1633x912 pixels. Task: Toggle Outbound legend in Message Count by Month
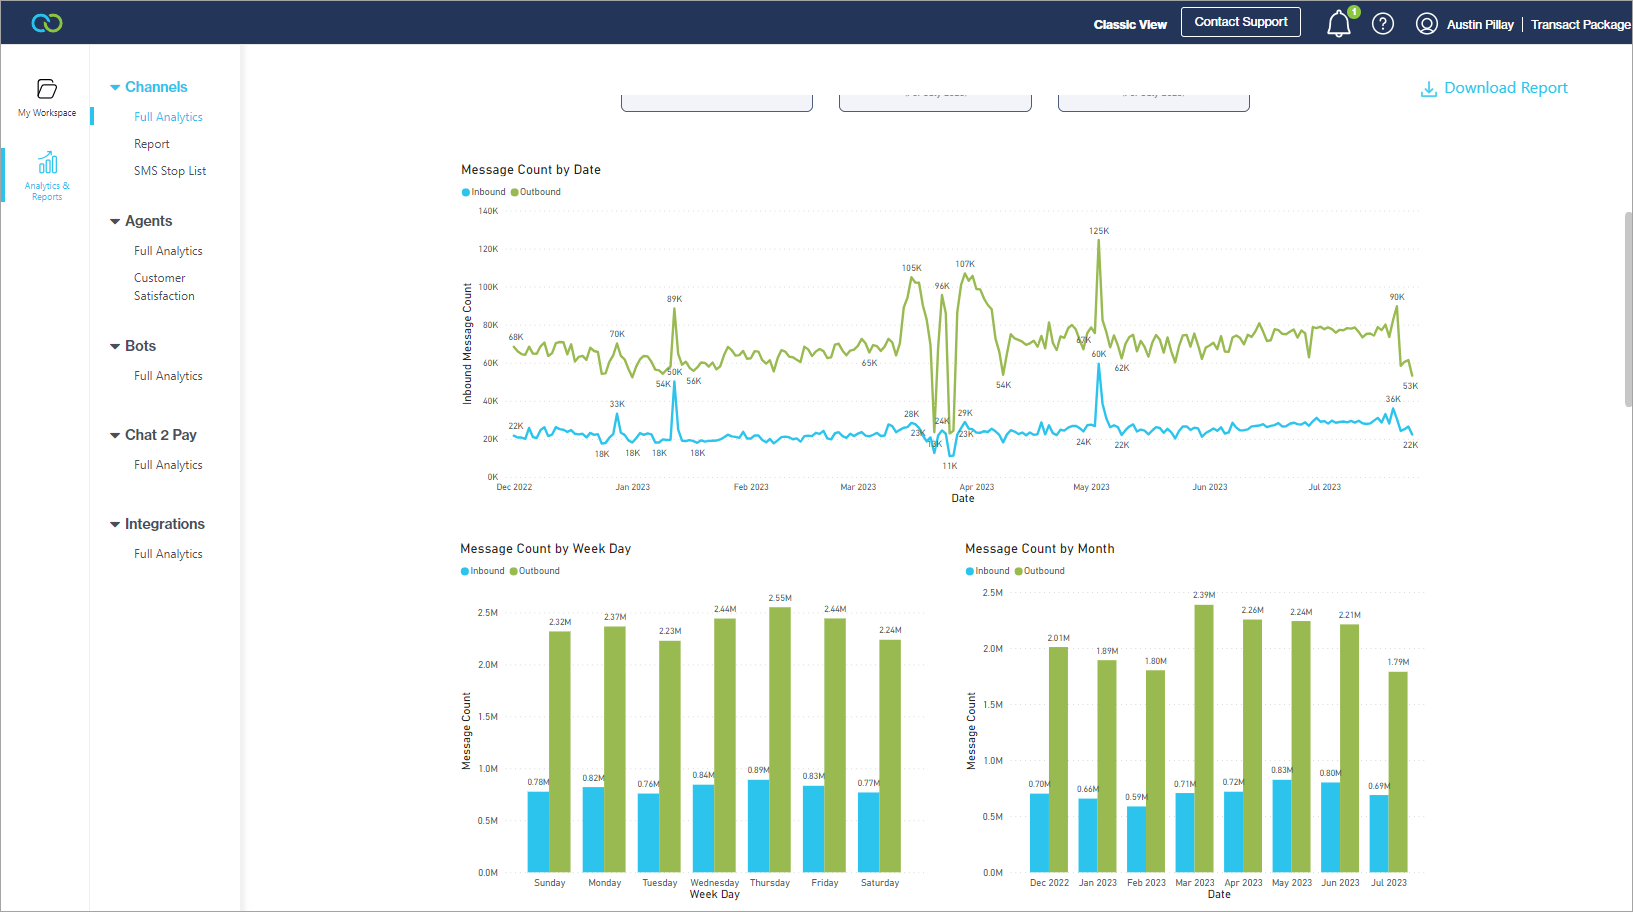pyautogui.click(x=1040, y=571)
